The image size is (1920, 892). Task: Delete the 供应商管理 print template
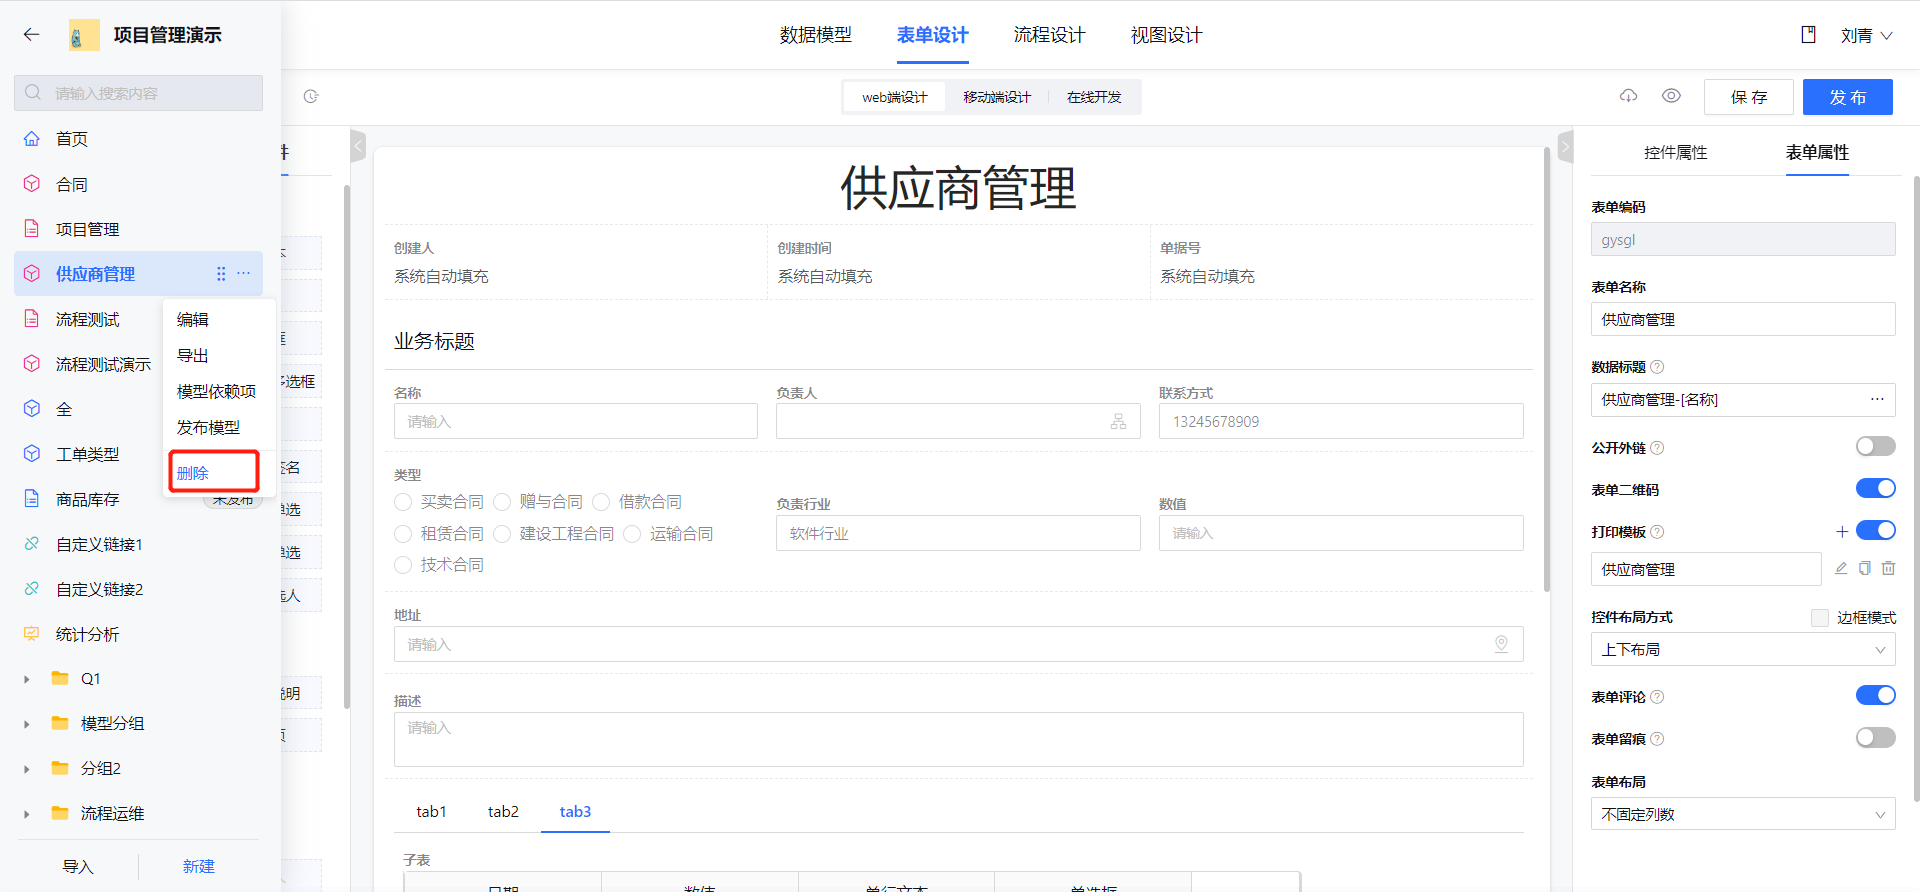pos(1888,568)
